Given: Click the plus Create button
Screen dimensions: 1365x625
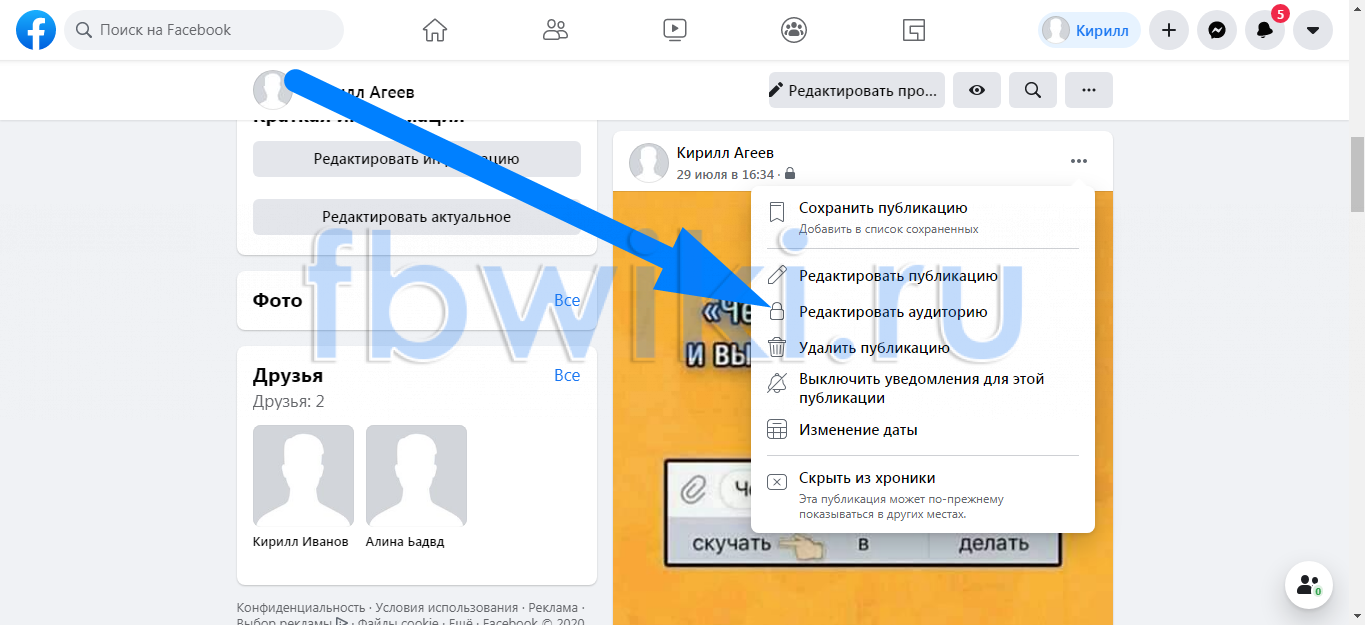Looking at the screenshot, I should click(1168, 30).
